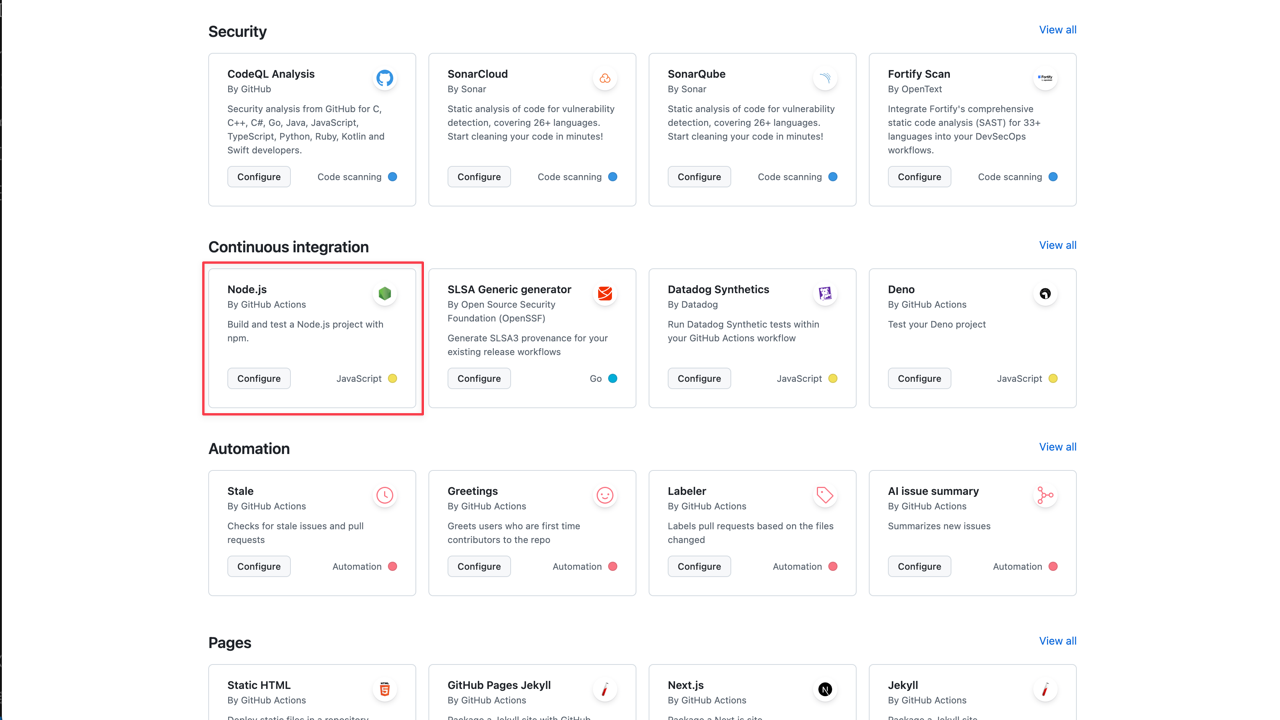Screen dimensions: 1280x720
Task: Select the Jekyll ink bottle icon
Action: pos(1045,689)
